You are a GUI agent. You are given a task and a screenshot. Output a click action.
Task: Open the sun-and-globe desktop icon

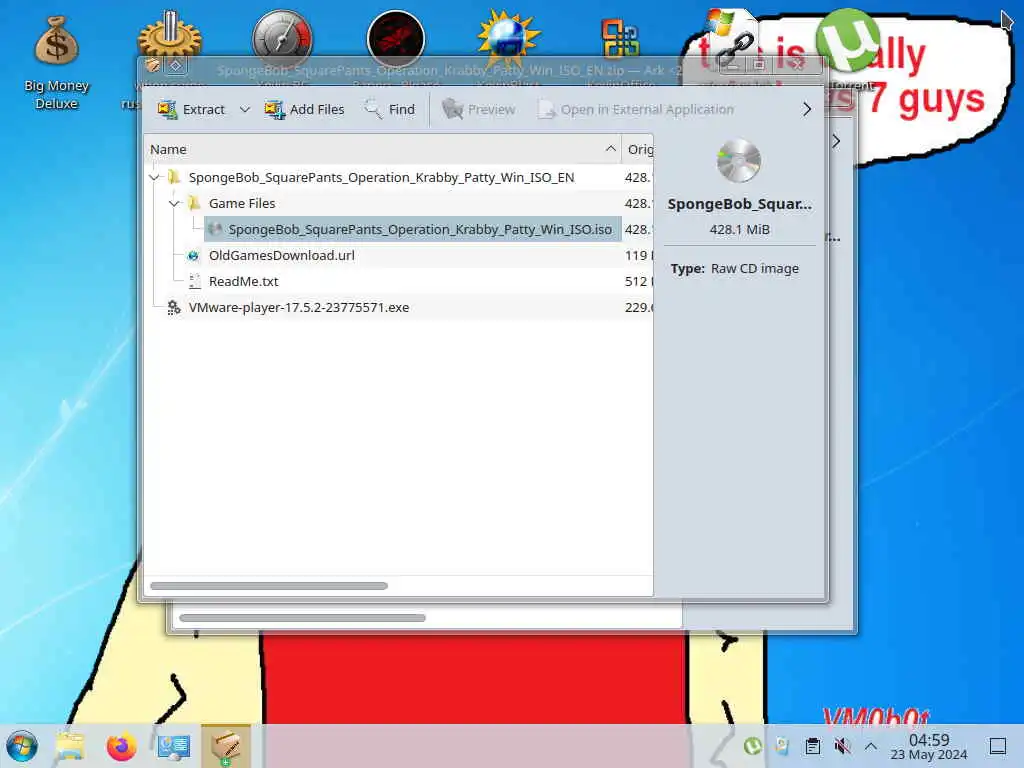point(509,37)
